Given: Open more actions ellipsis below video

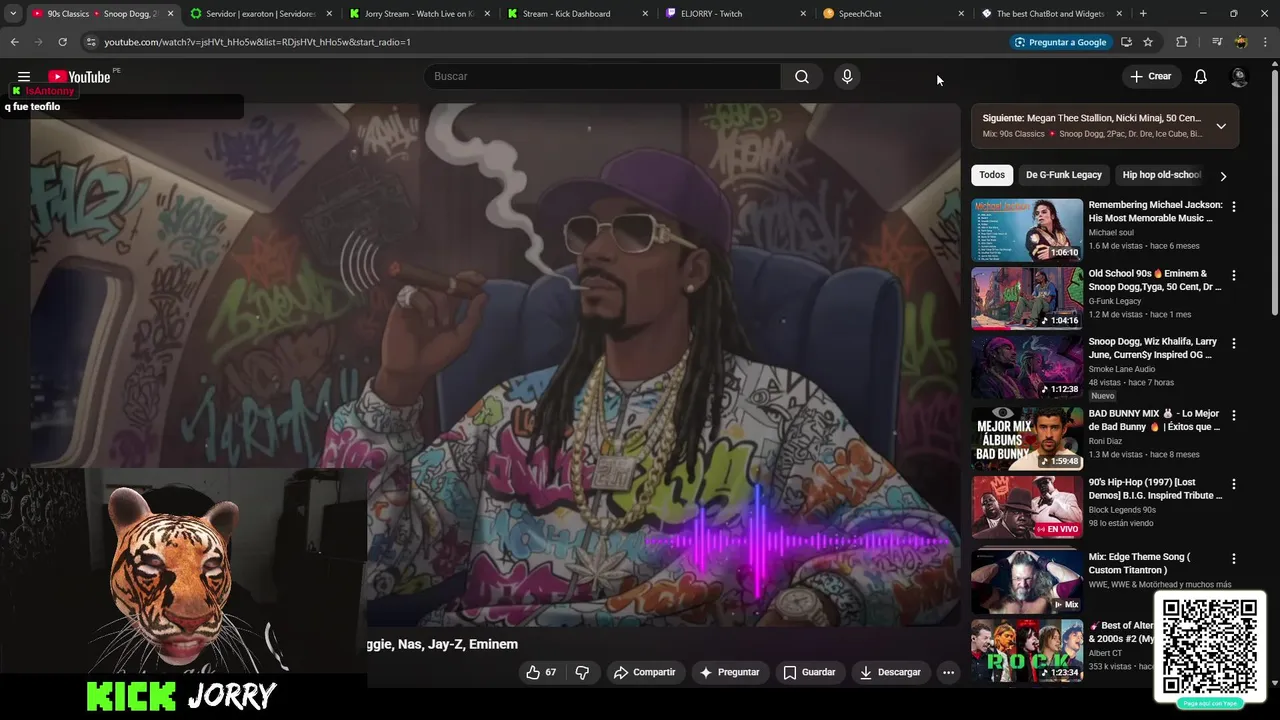Looking at the screenshot, I should coord(948,672).
